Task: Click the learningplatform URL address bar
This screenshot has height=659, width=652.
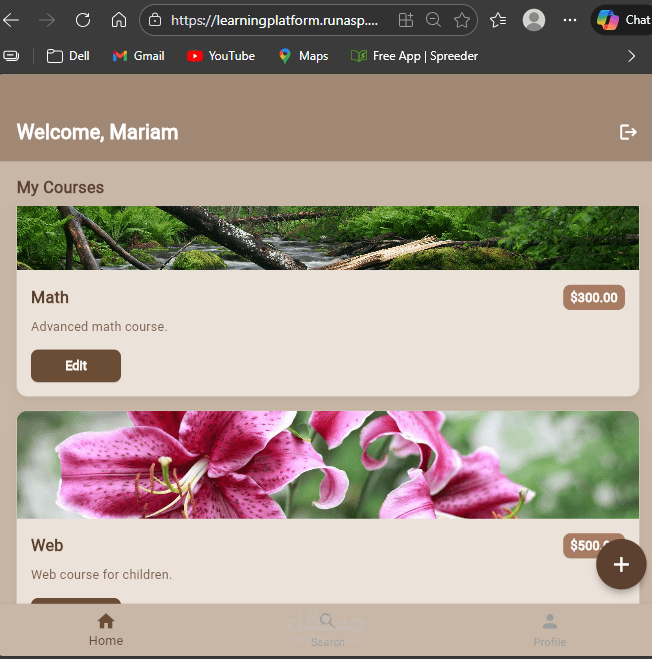Action: coord(274,20)
